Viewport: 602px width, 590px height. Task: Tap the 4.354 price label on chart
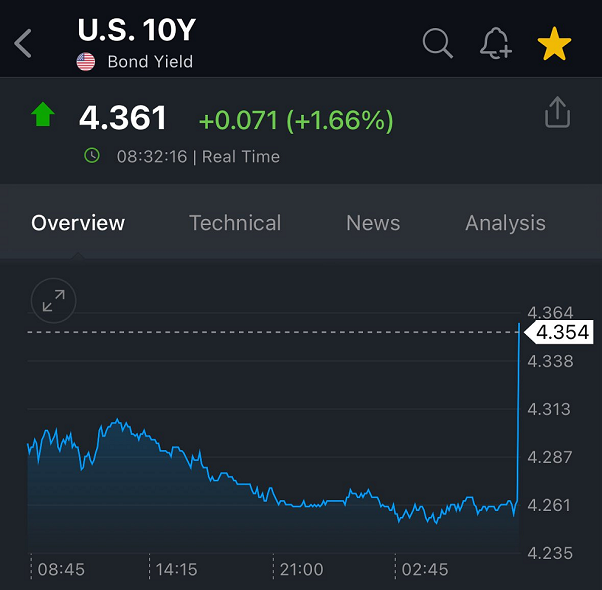point(562,333)
